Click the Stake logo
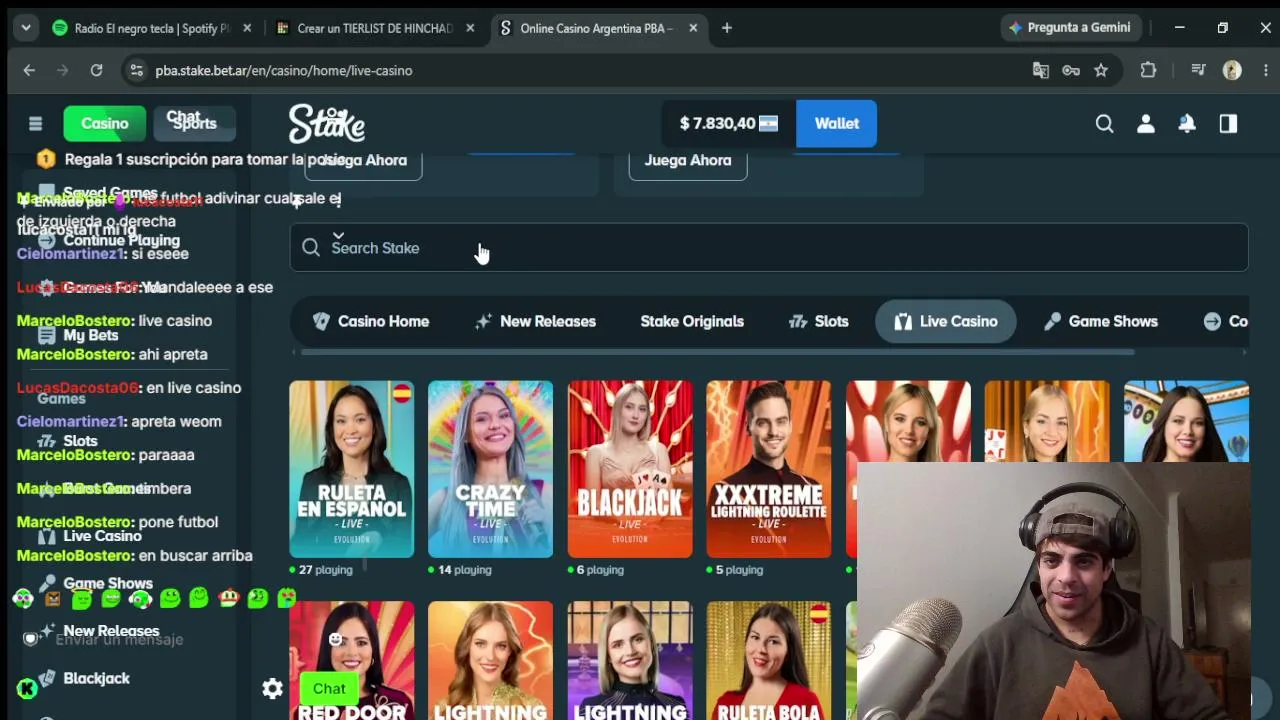Image resolution: width=1280 pixels, height=720 pixels. click(327, 123)
